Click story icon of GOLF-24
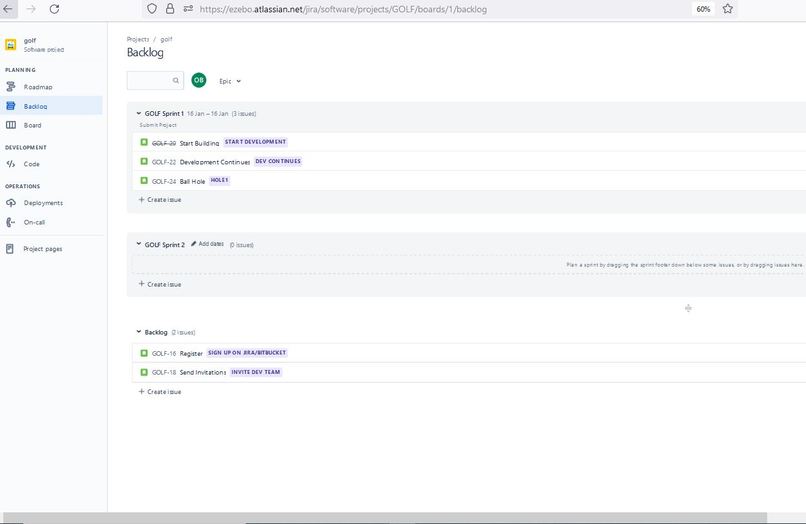 tap(144, 180)
